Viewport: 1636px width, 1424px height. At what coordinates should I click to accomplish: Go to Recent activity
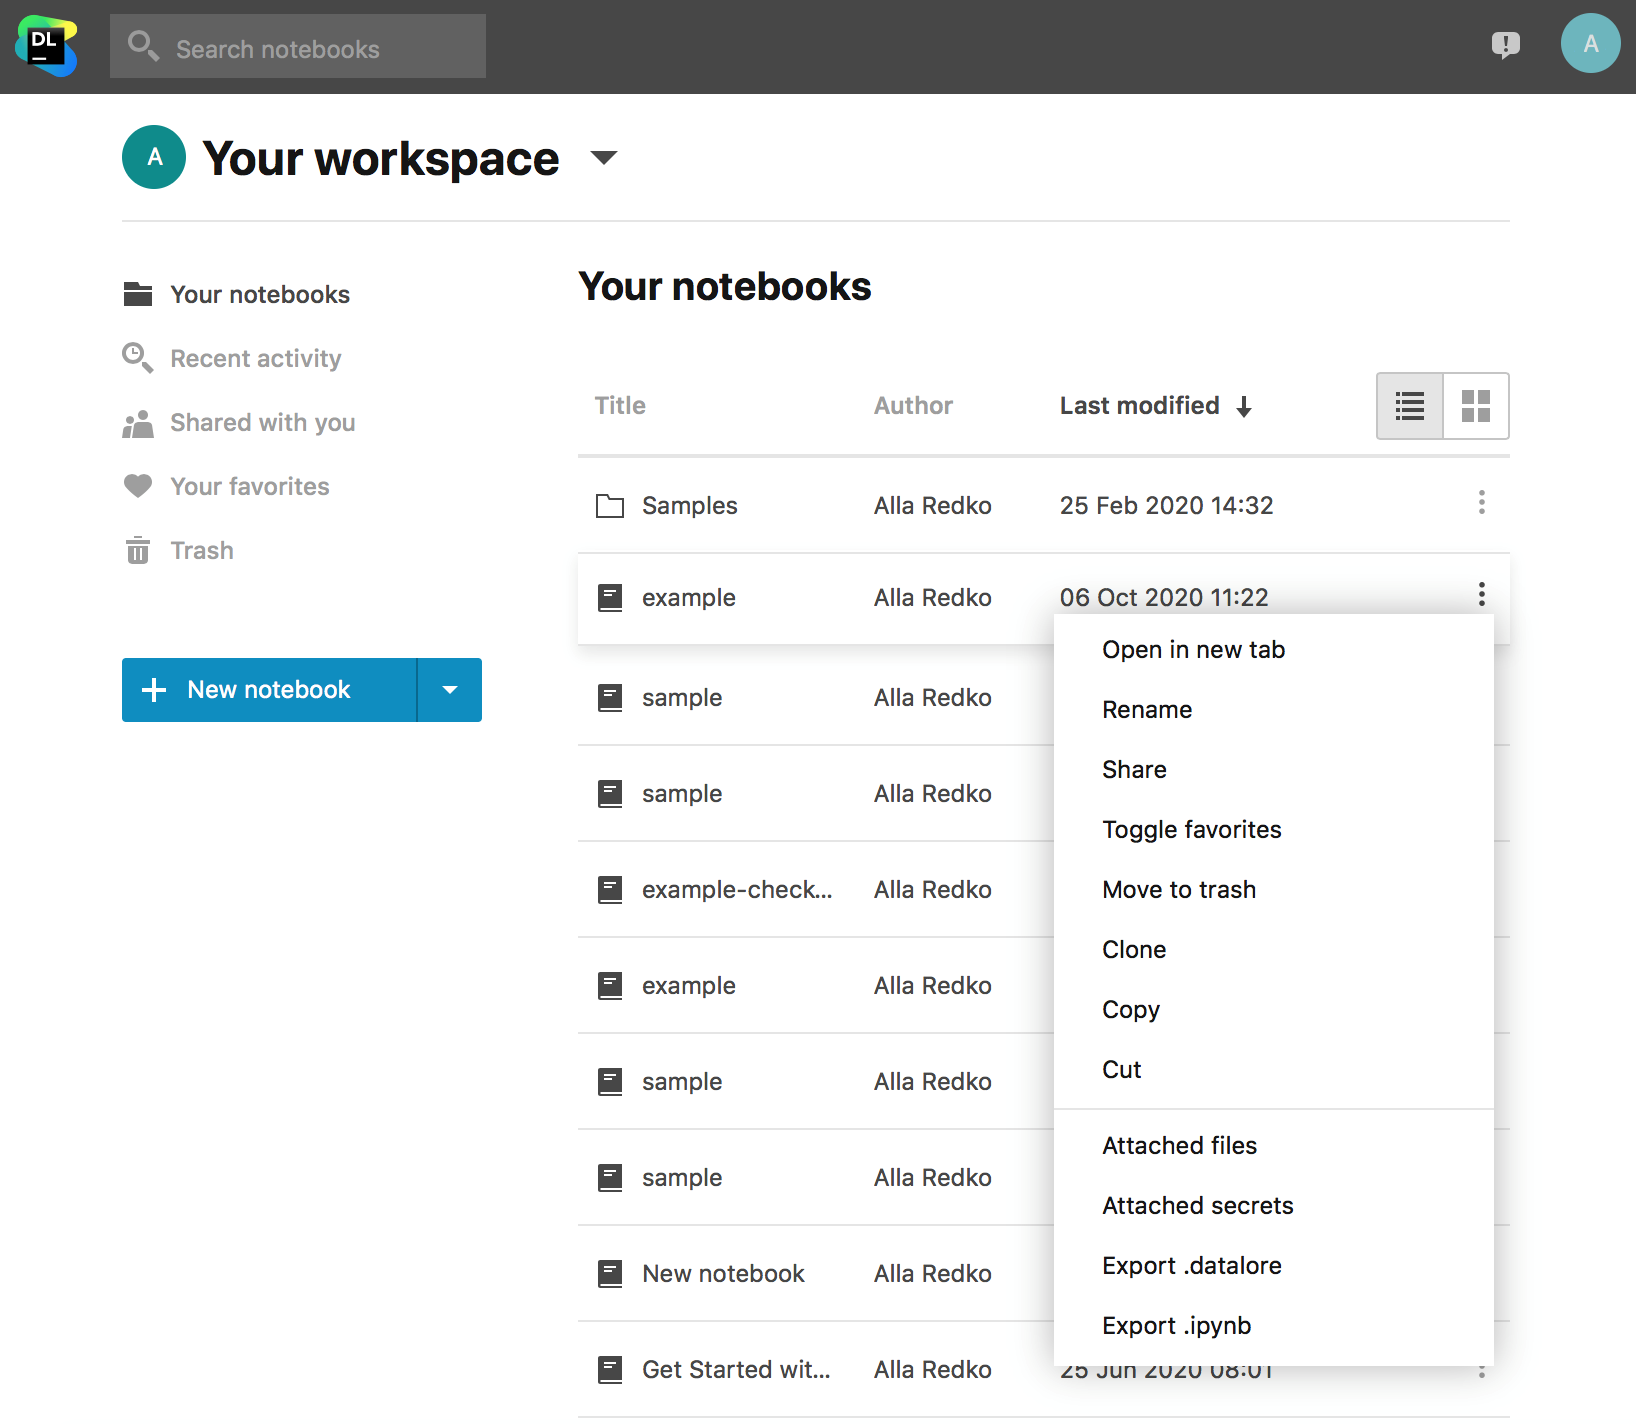[255, 359]
